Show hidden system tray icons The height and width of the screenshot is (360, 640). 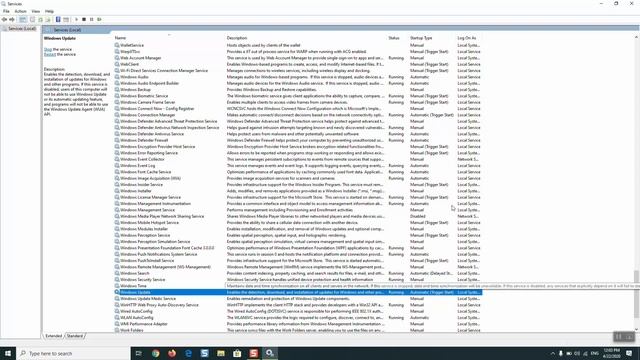click(553, 353)
